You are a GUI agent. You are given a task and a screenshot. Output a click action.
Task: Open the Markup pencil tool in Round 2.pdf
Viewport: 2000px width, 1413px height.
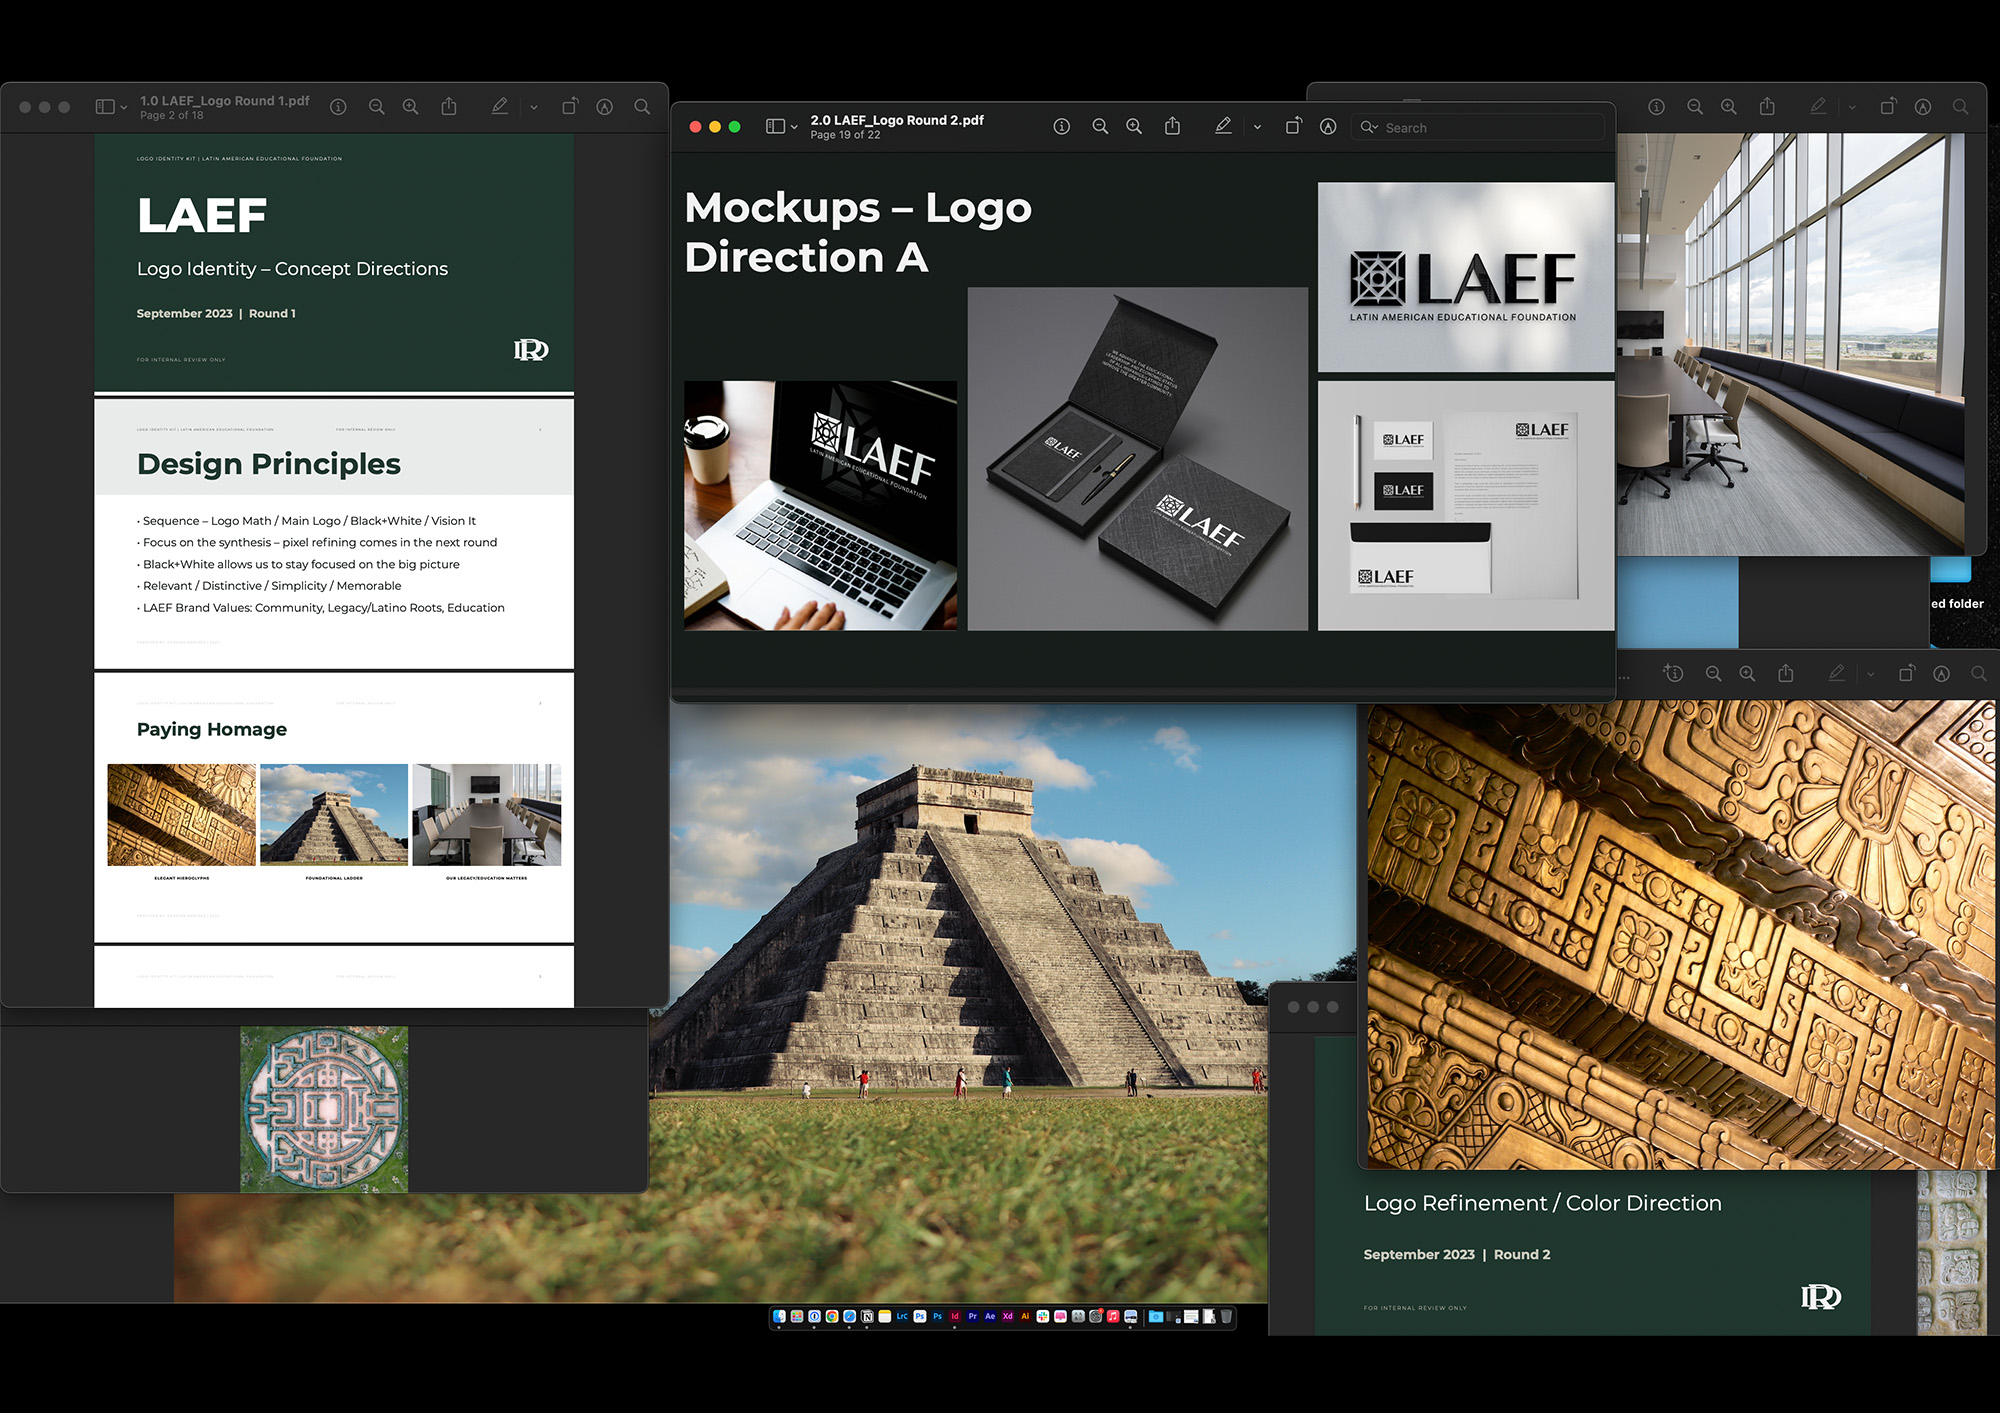pos(1223,126)
